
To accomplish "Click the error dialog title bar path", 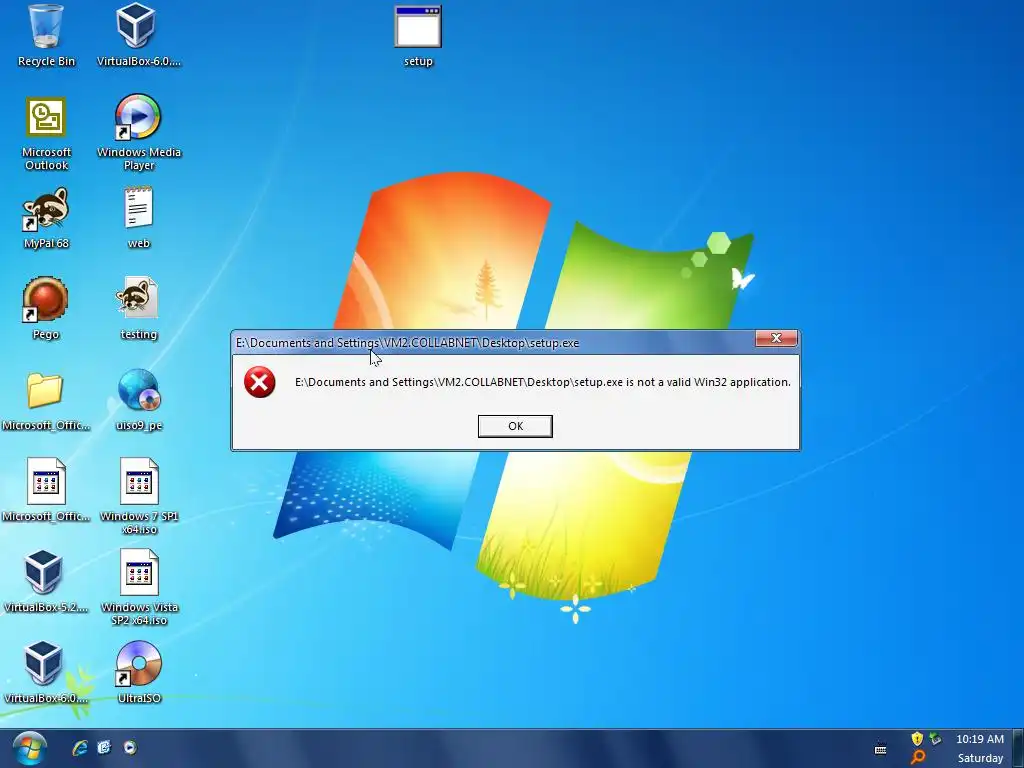I will (x=408, y=343).
